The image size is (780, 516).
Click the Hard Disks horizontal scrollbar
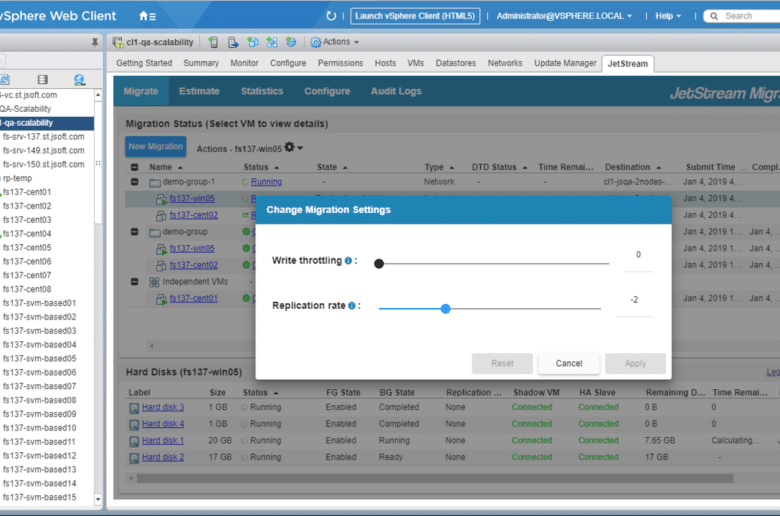click(435, 478)
